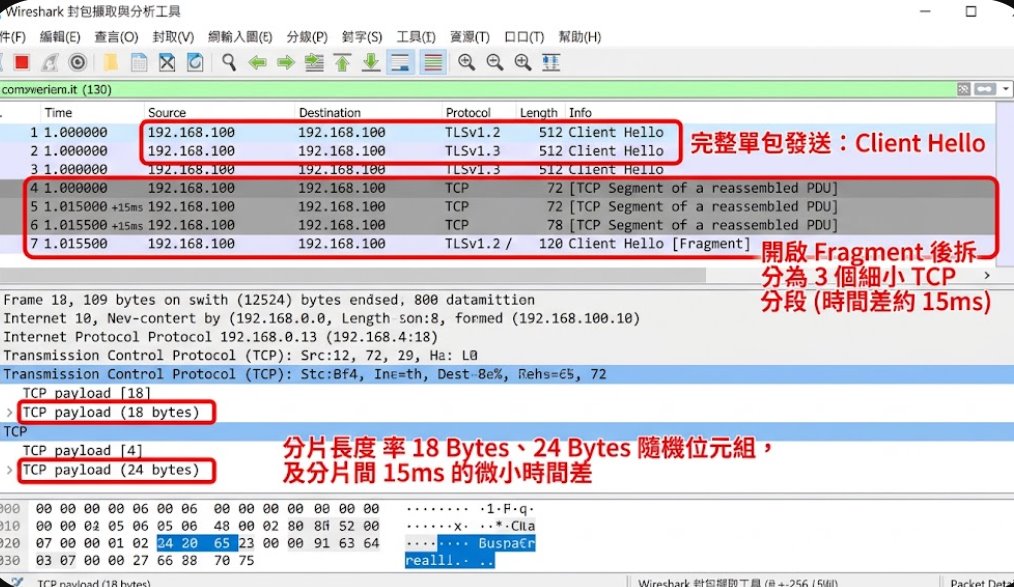Zoom in with first magnifier-plus icon
The height and width of the screenshot is (587, 1014).
click(x=466, y=62)
